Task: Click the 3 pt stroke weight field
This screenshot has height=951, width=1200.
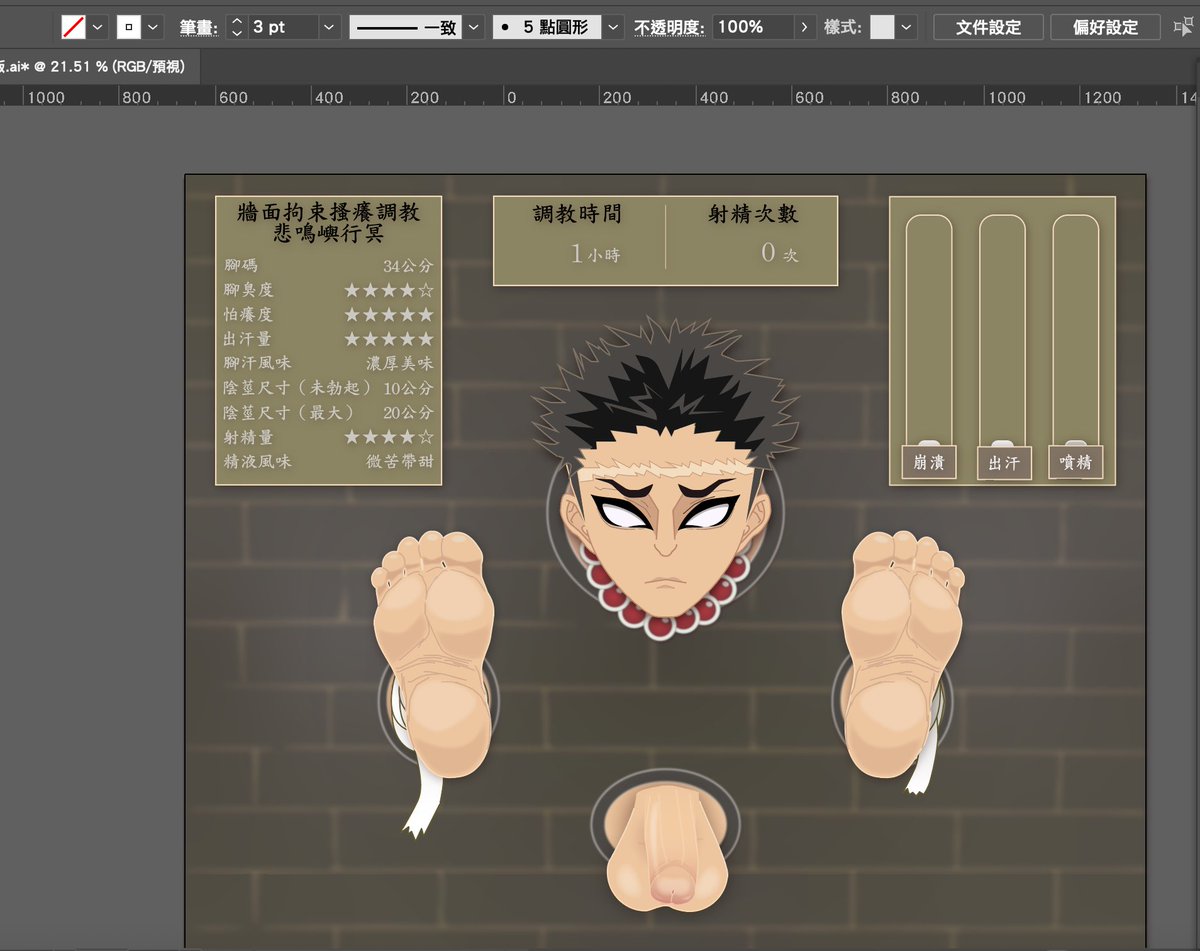Action: [282, 27]
